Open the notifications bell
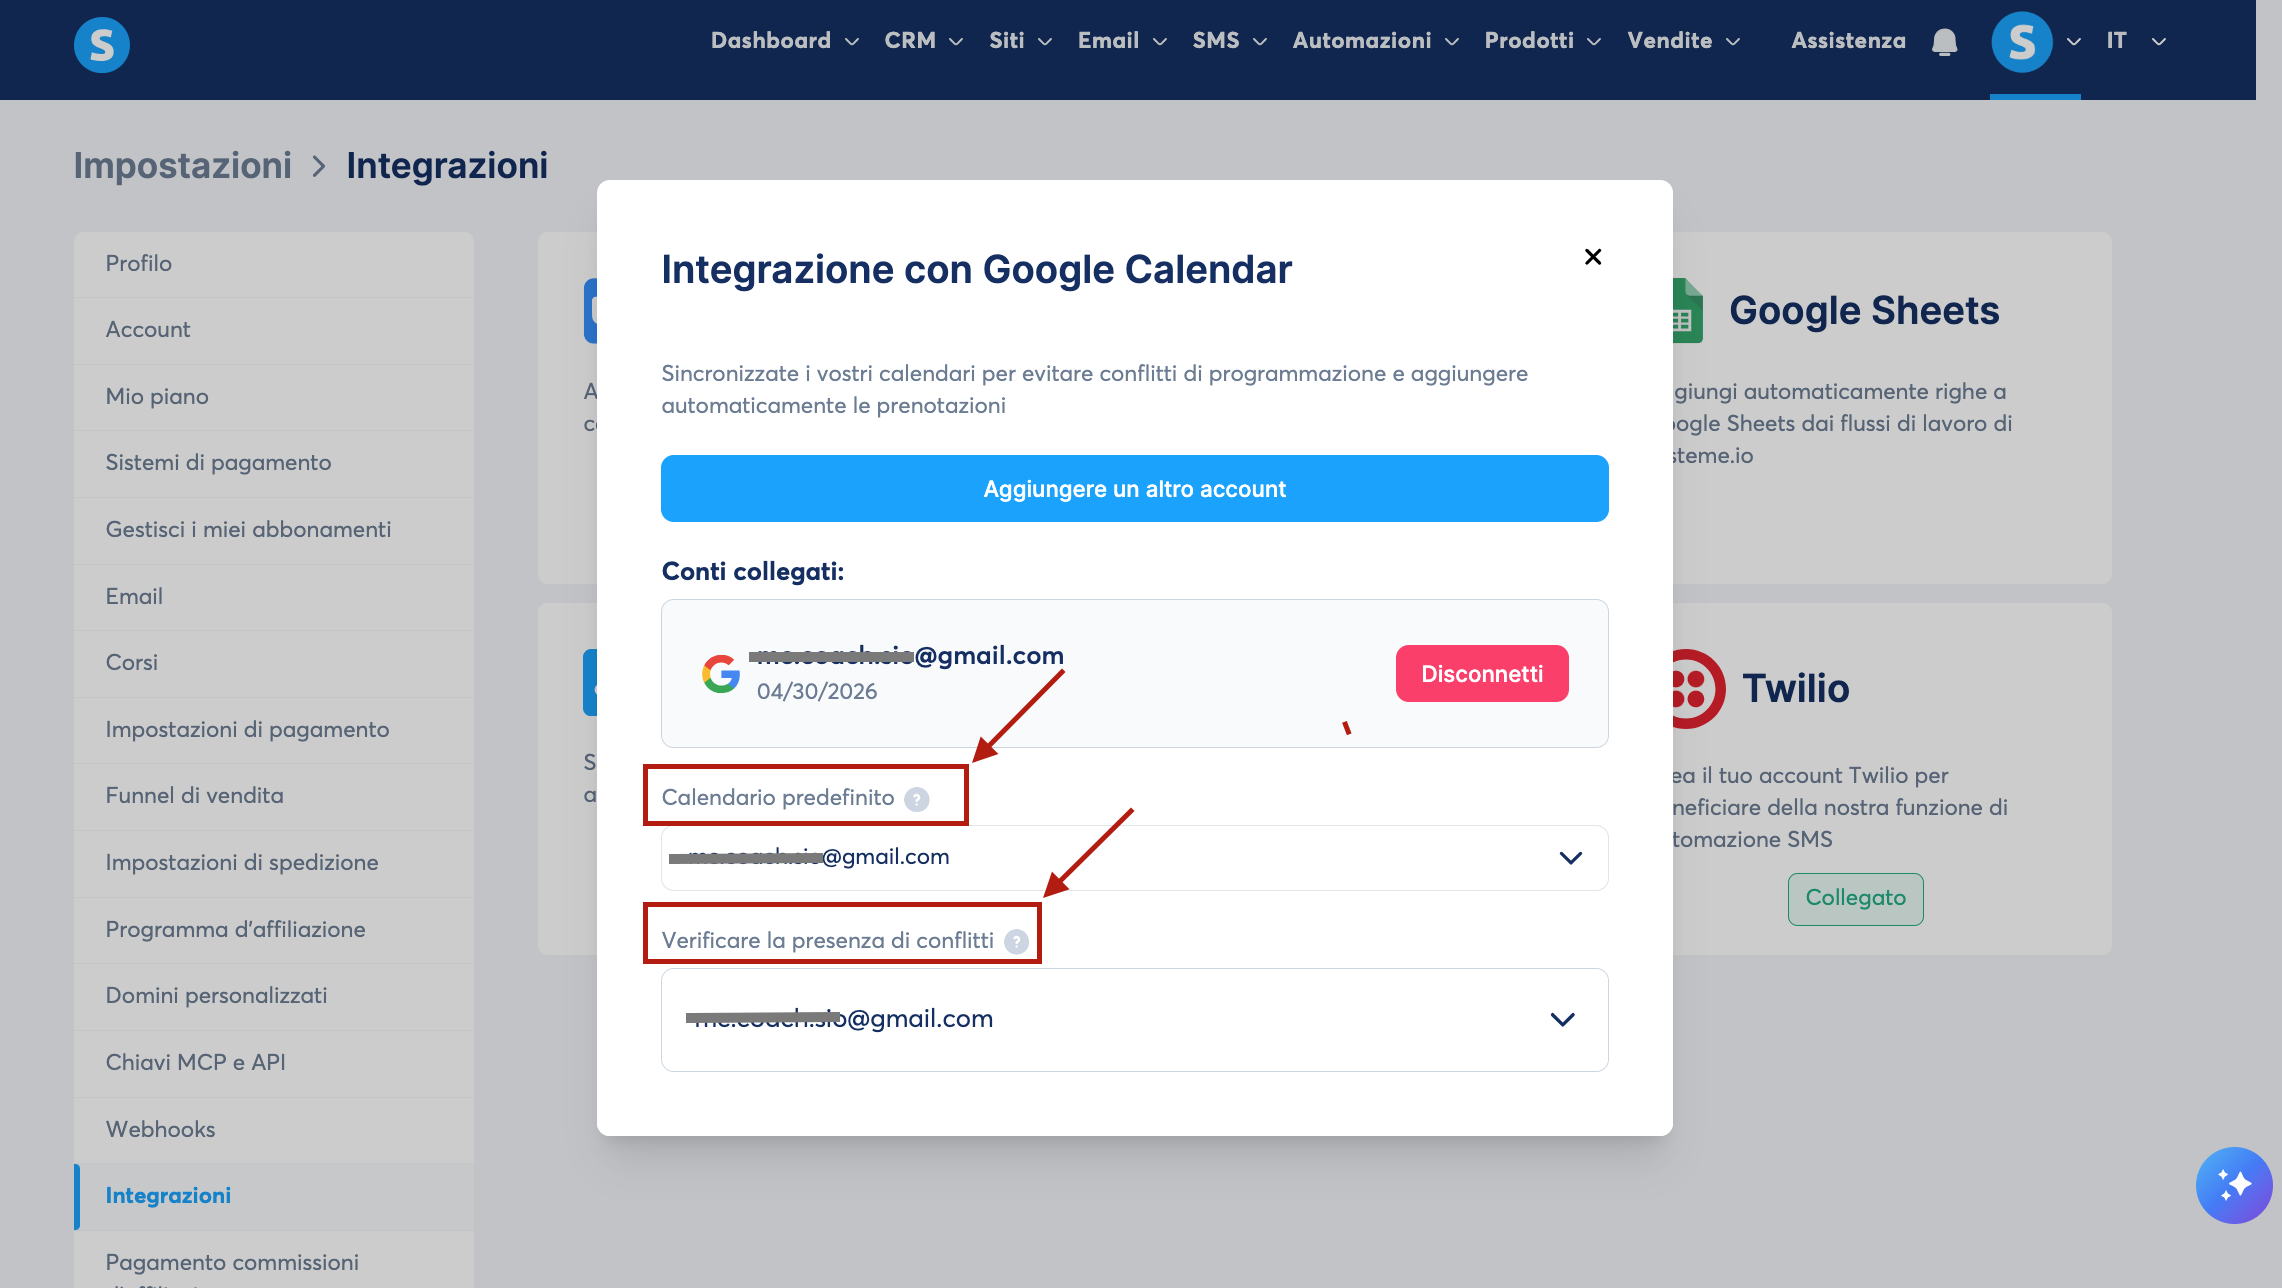Screen dimensions: 2282x1288 pos(1944,42)
